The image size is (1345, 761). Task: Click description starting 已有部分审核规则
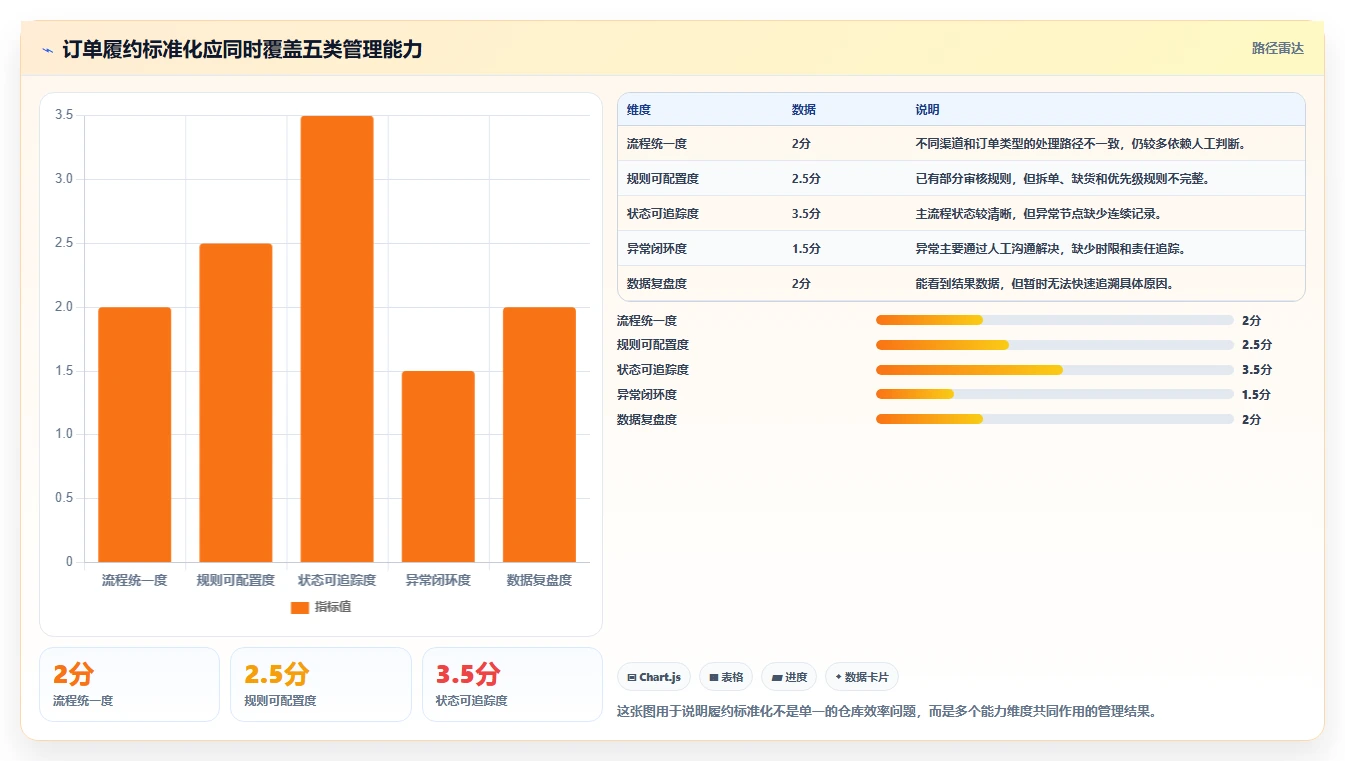(x=1063, y=179)
